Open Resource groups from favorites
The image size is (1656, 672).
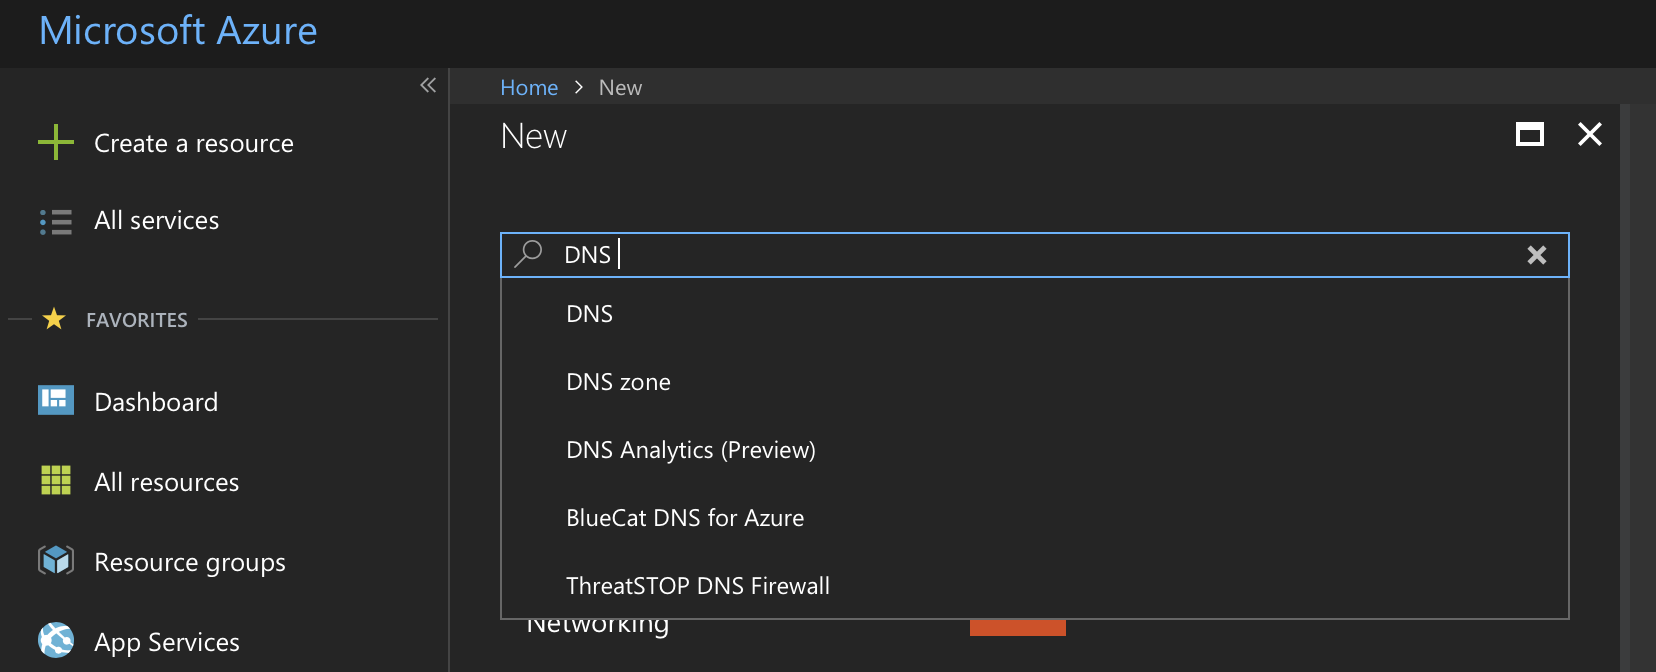pyautogui.click(x=190, y=563)
